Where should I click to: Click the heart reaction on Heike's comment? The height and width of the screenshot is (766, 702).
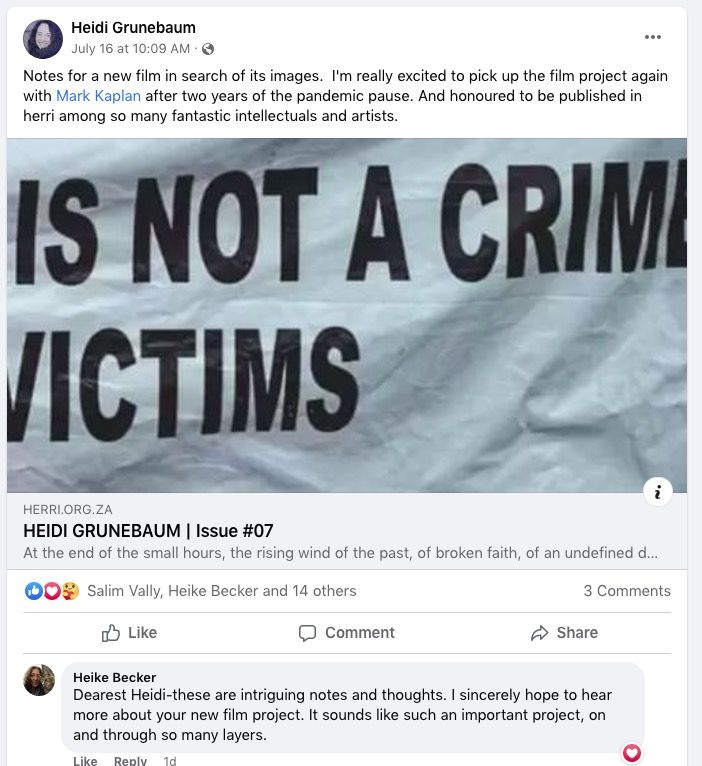[x=632, y=753]
